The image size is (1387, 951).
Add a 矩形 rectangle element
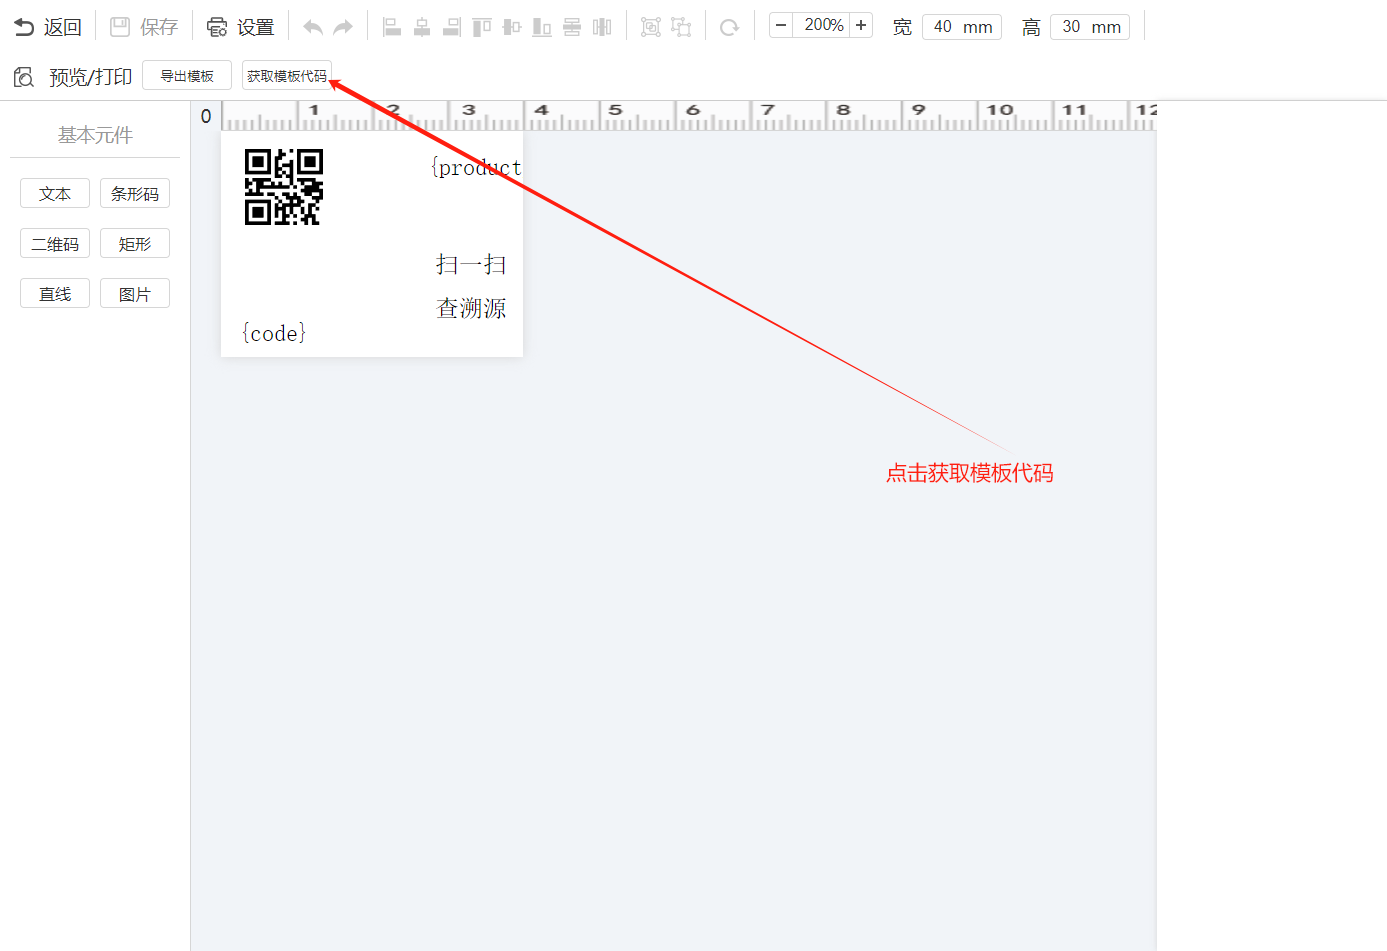(x=135, y=244)
